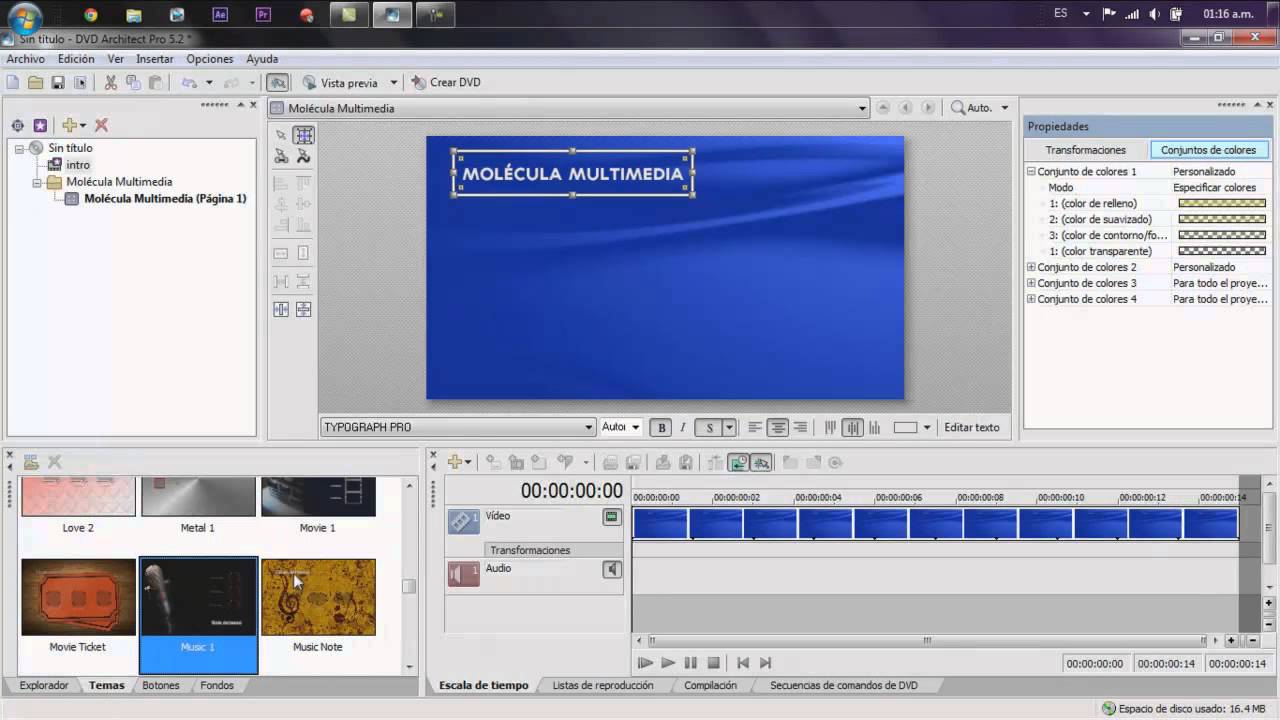This screenshot has height=720, width=1280.
Task: Collapse the Molécula Multimedia folder node
Action: (37, 182)
